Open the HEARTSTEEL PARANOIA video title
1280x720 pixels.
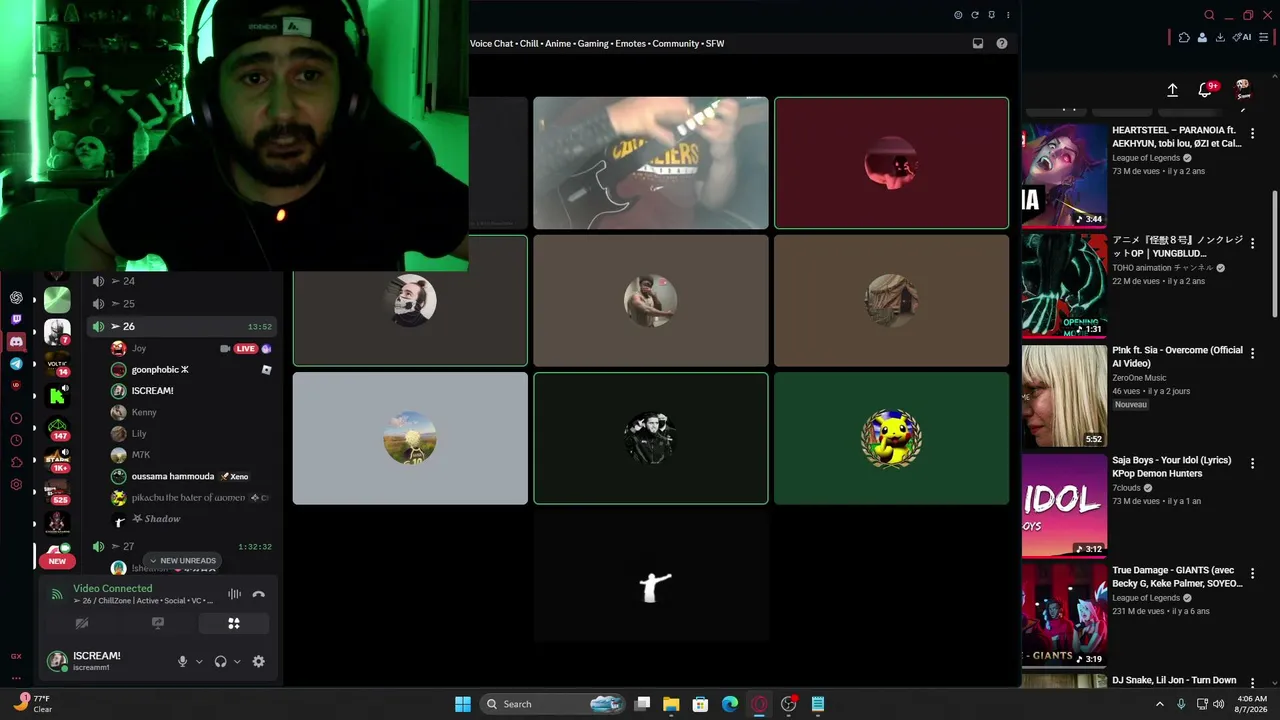click(1176, 136)
